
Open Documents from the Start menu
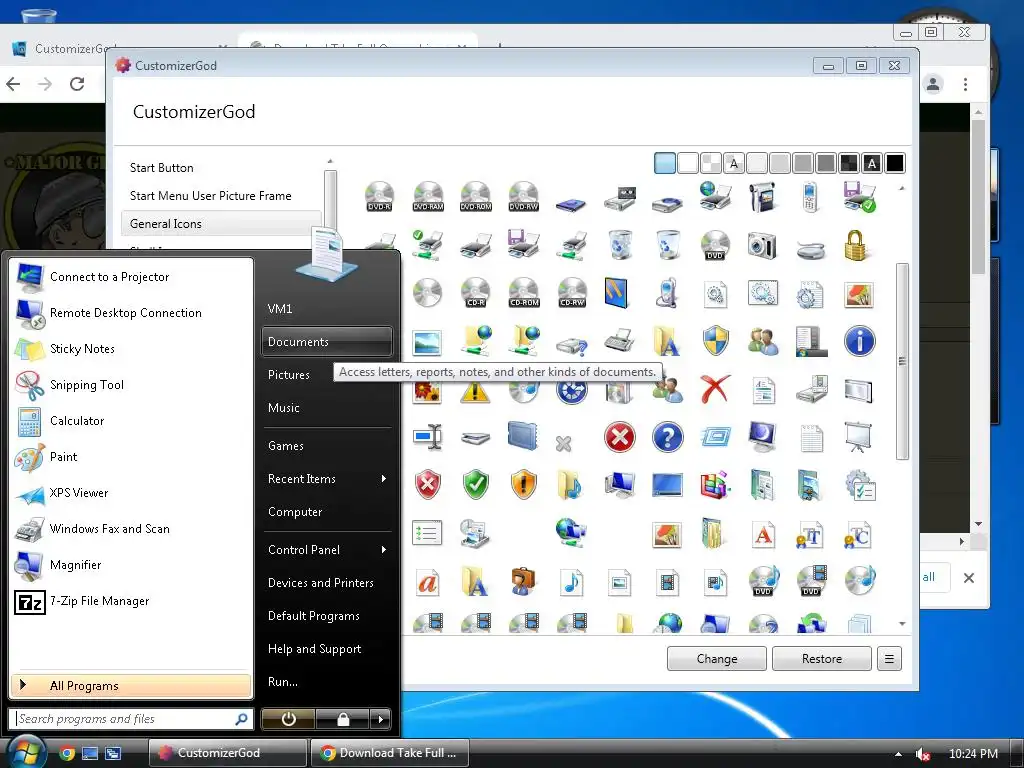click(x=327, y=342)
